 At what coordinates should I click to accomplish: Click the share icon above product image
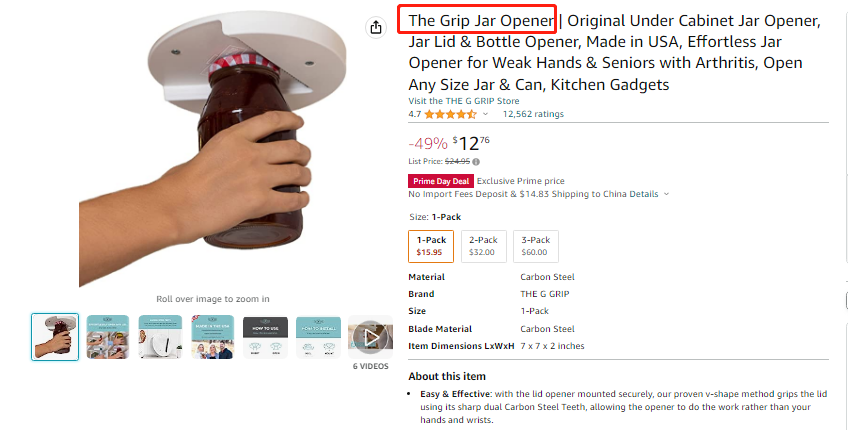coord(376,28)
